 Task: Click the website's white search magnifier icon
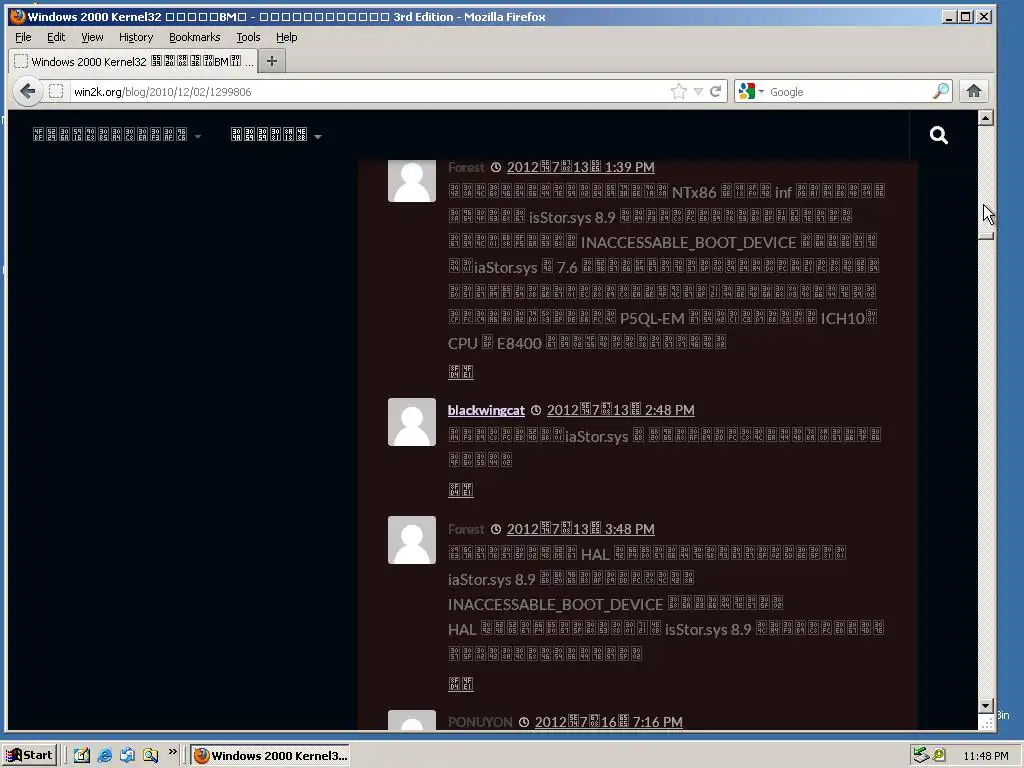938,135
